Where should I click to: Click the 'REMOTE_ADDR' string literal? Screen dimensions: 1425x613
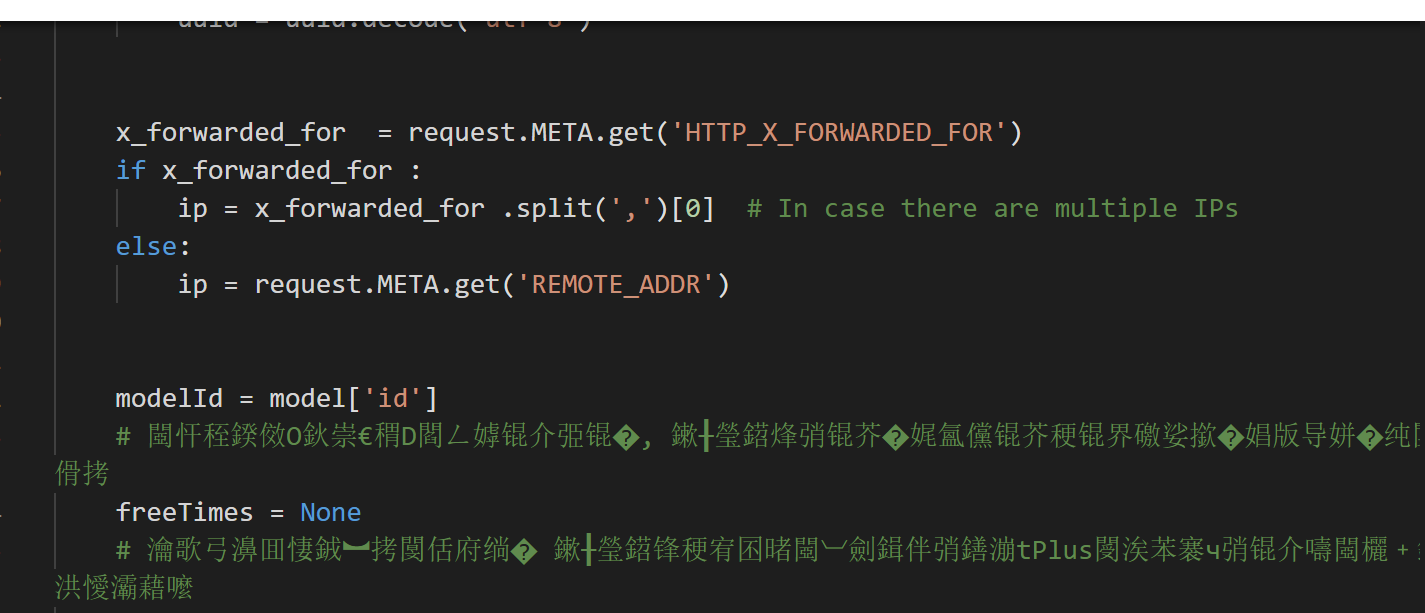(616, 284)
